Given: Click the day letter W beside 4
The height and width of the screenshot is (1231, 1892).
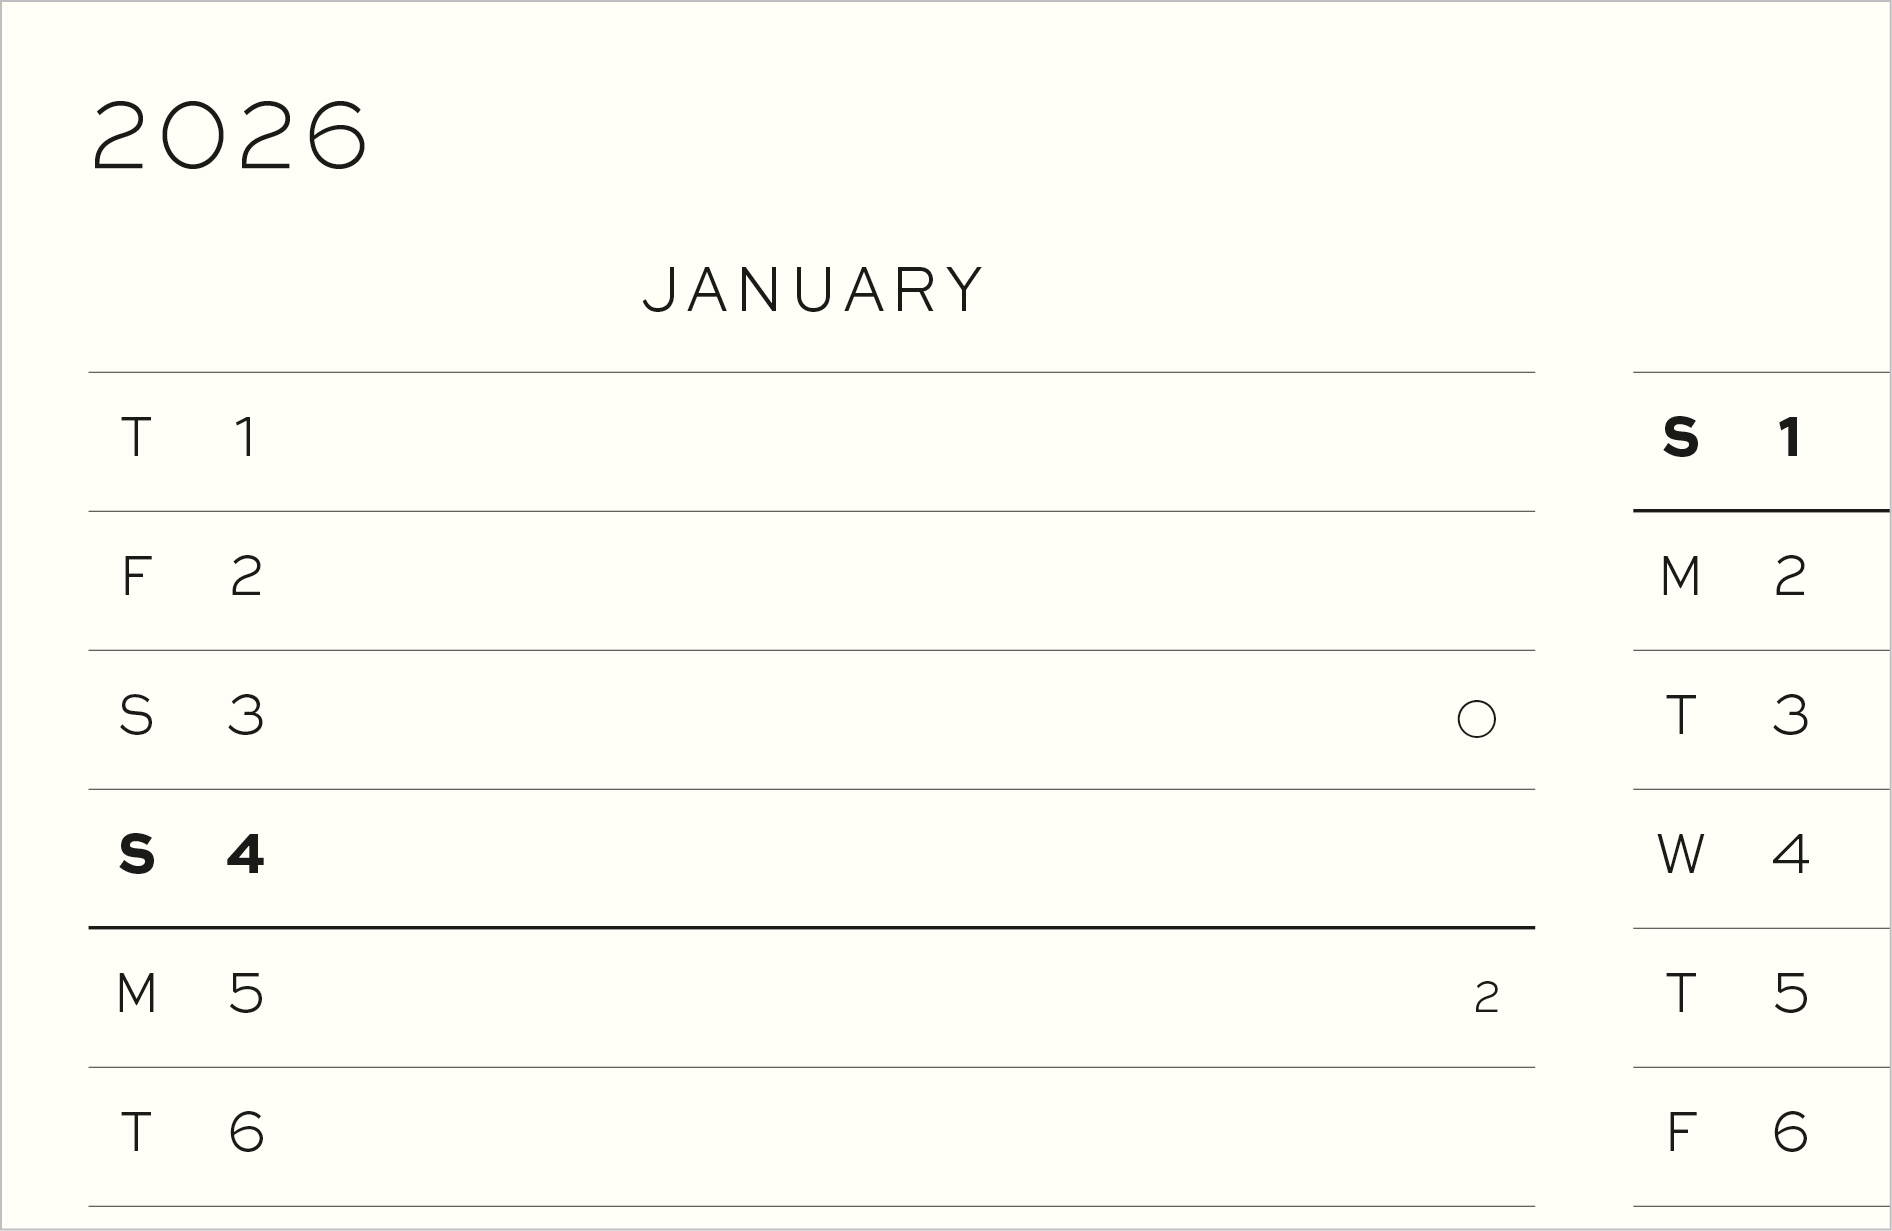Looking at the screenshot, I should click(x=1680, y=855).
